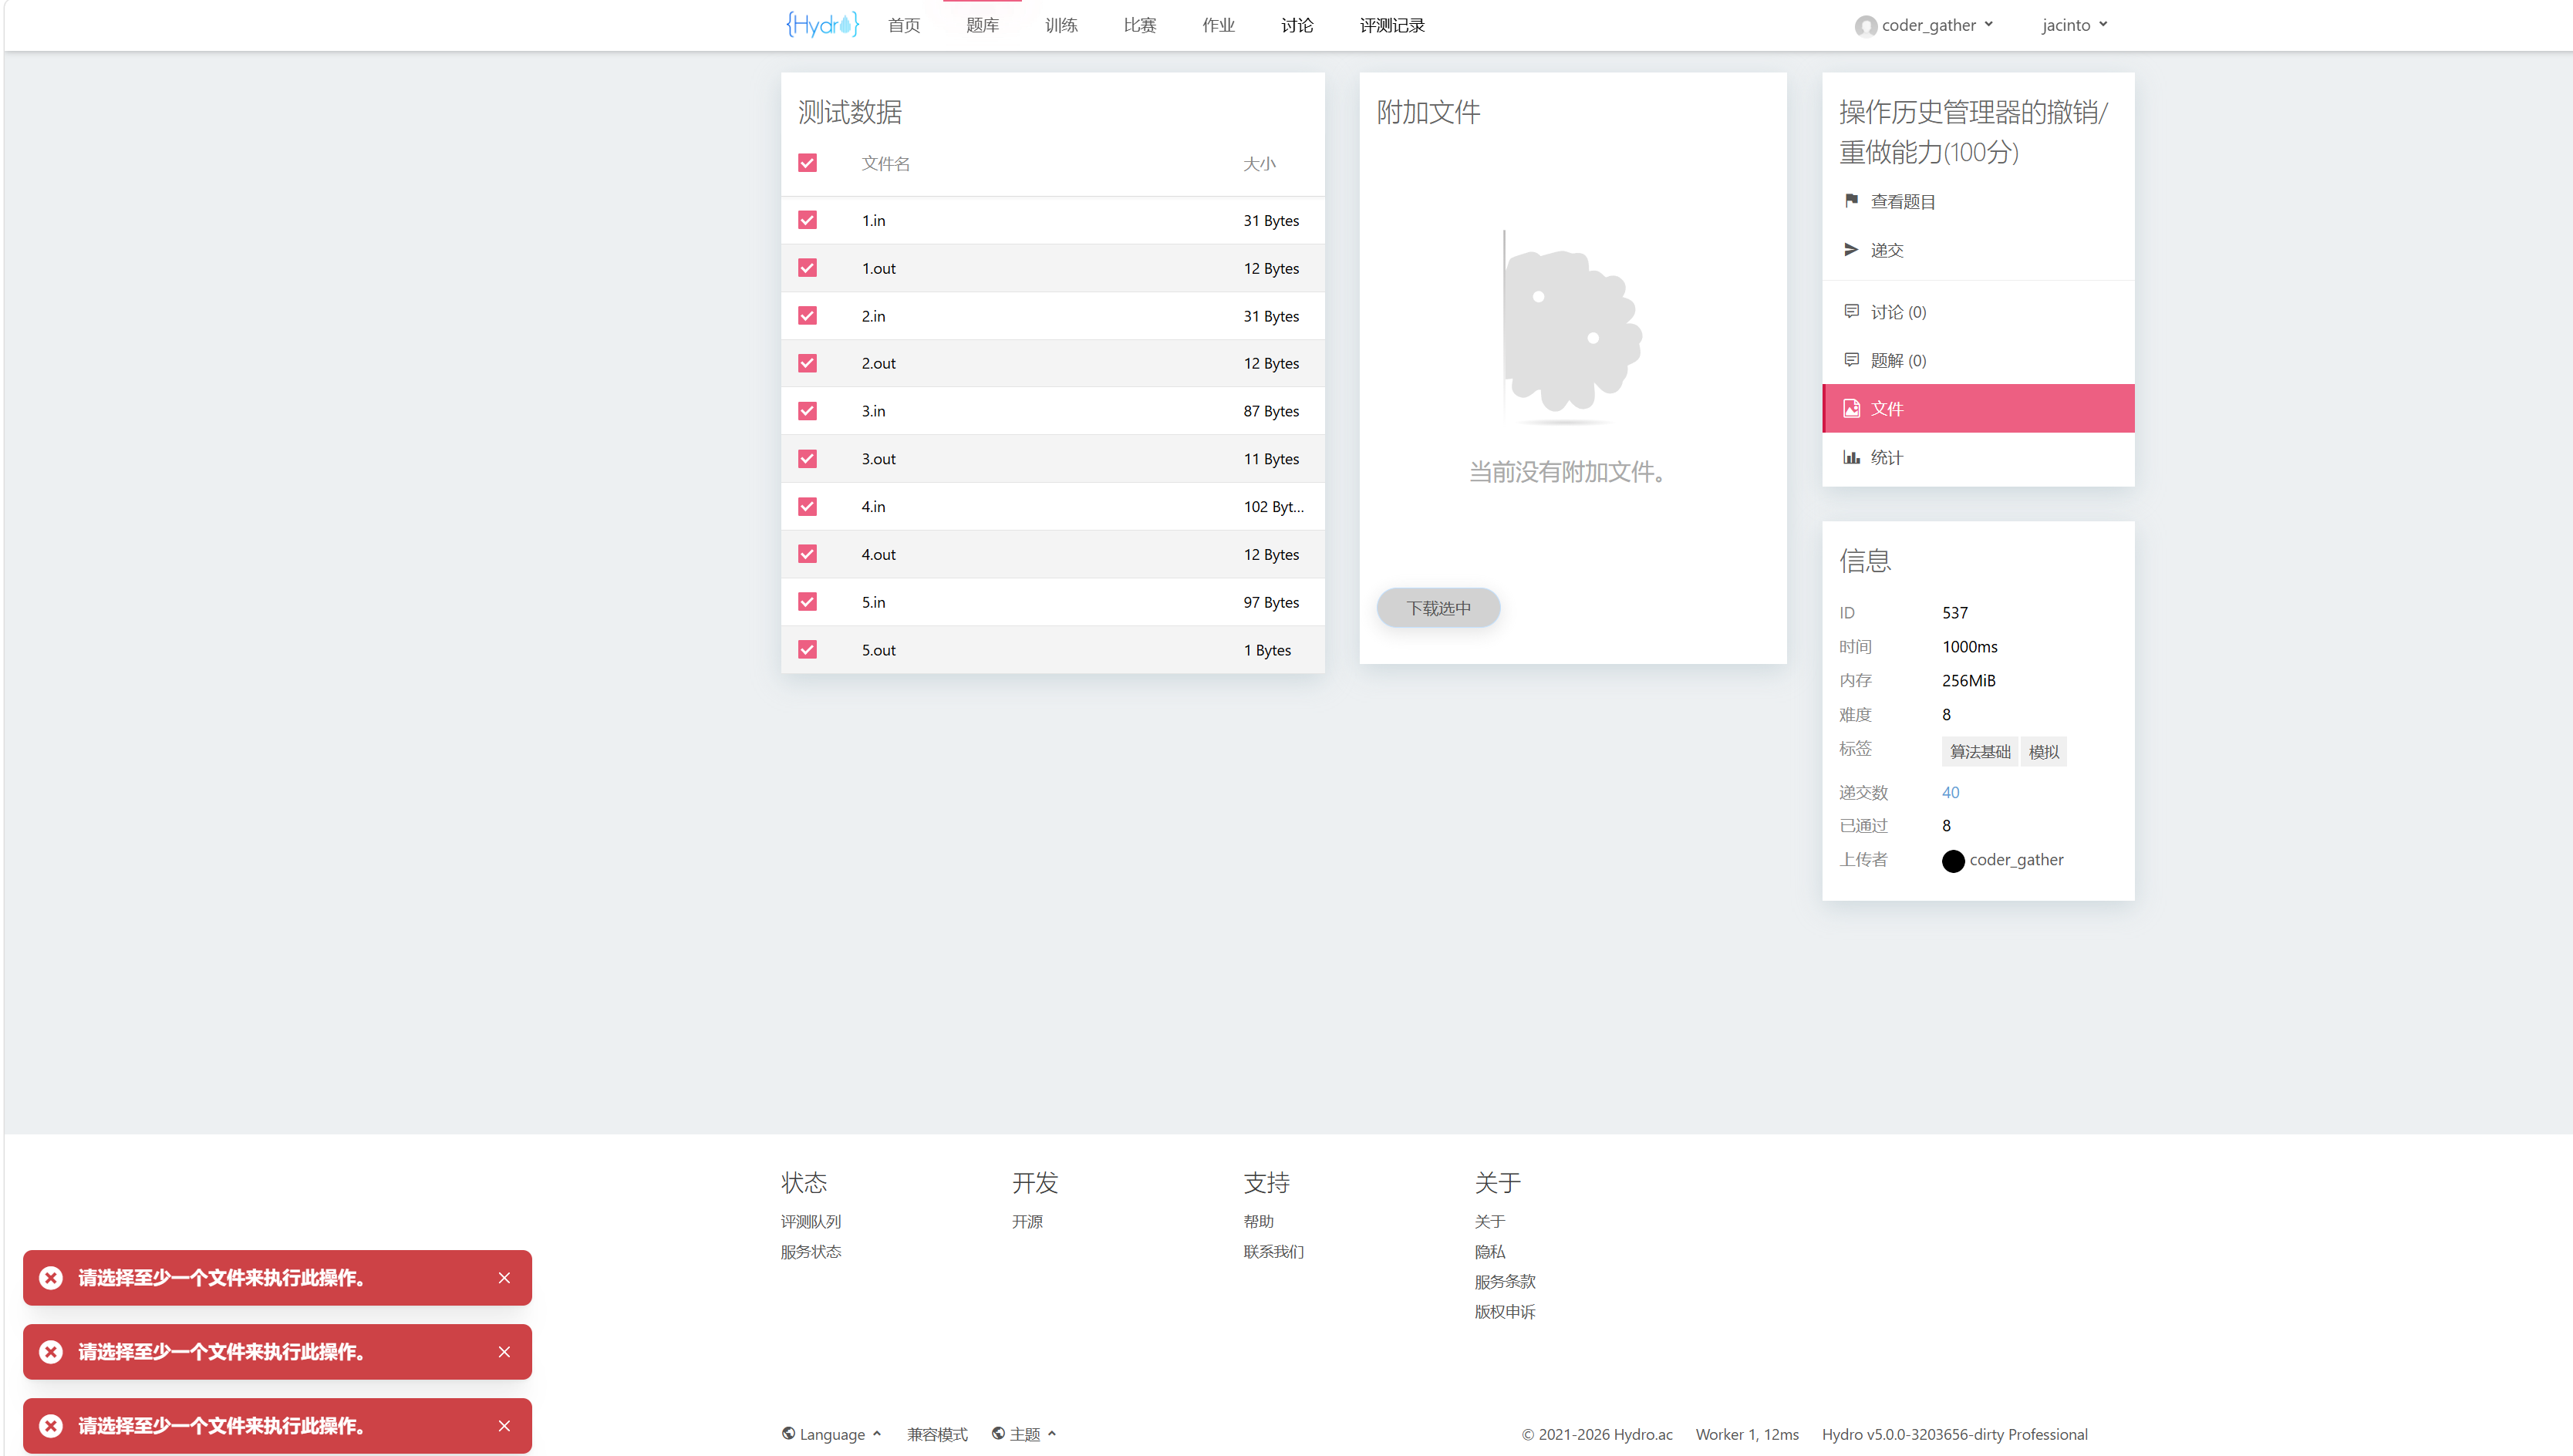
Task: Uncheck the 1.out file checkbox
Action: tap(807, 268)
